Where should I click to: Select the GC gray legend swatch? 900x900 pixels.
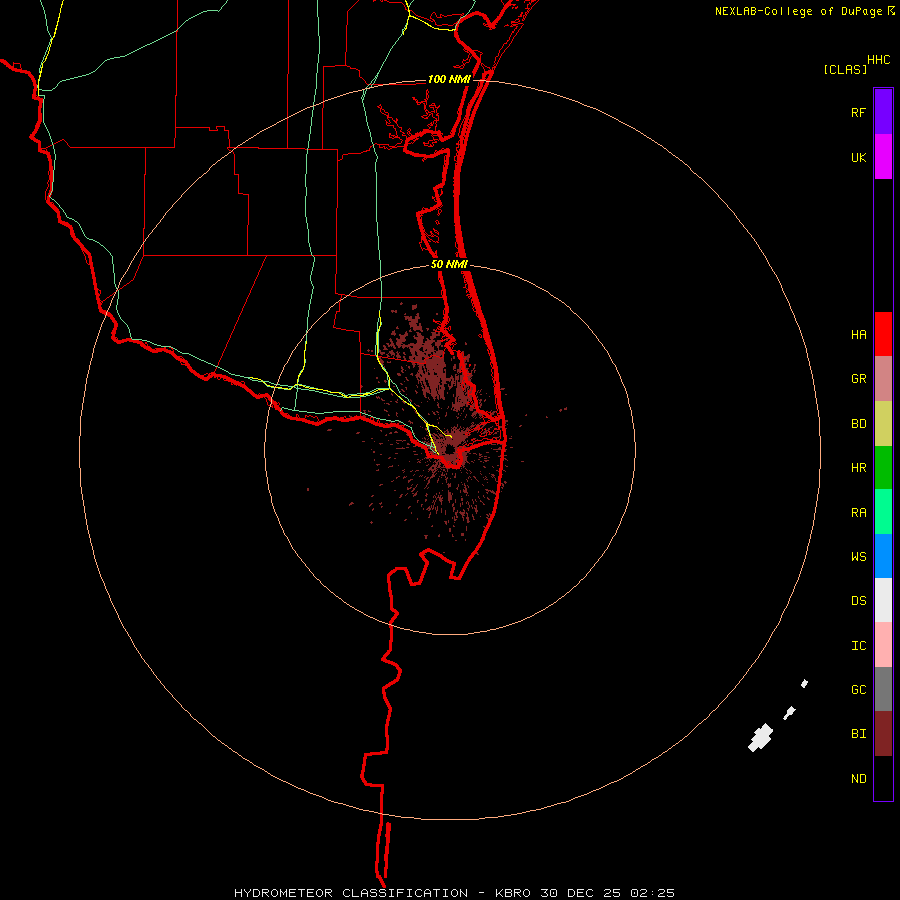tap(883, 689)
